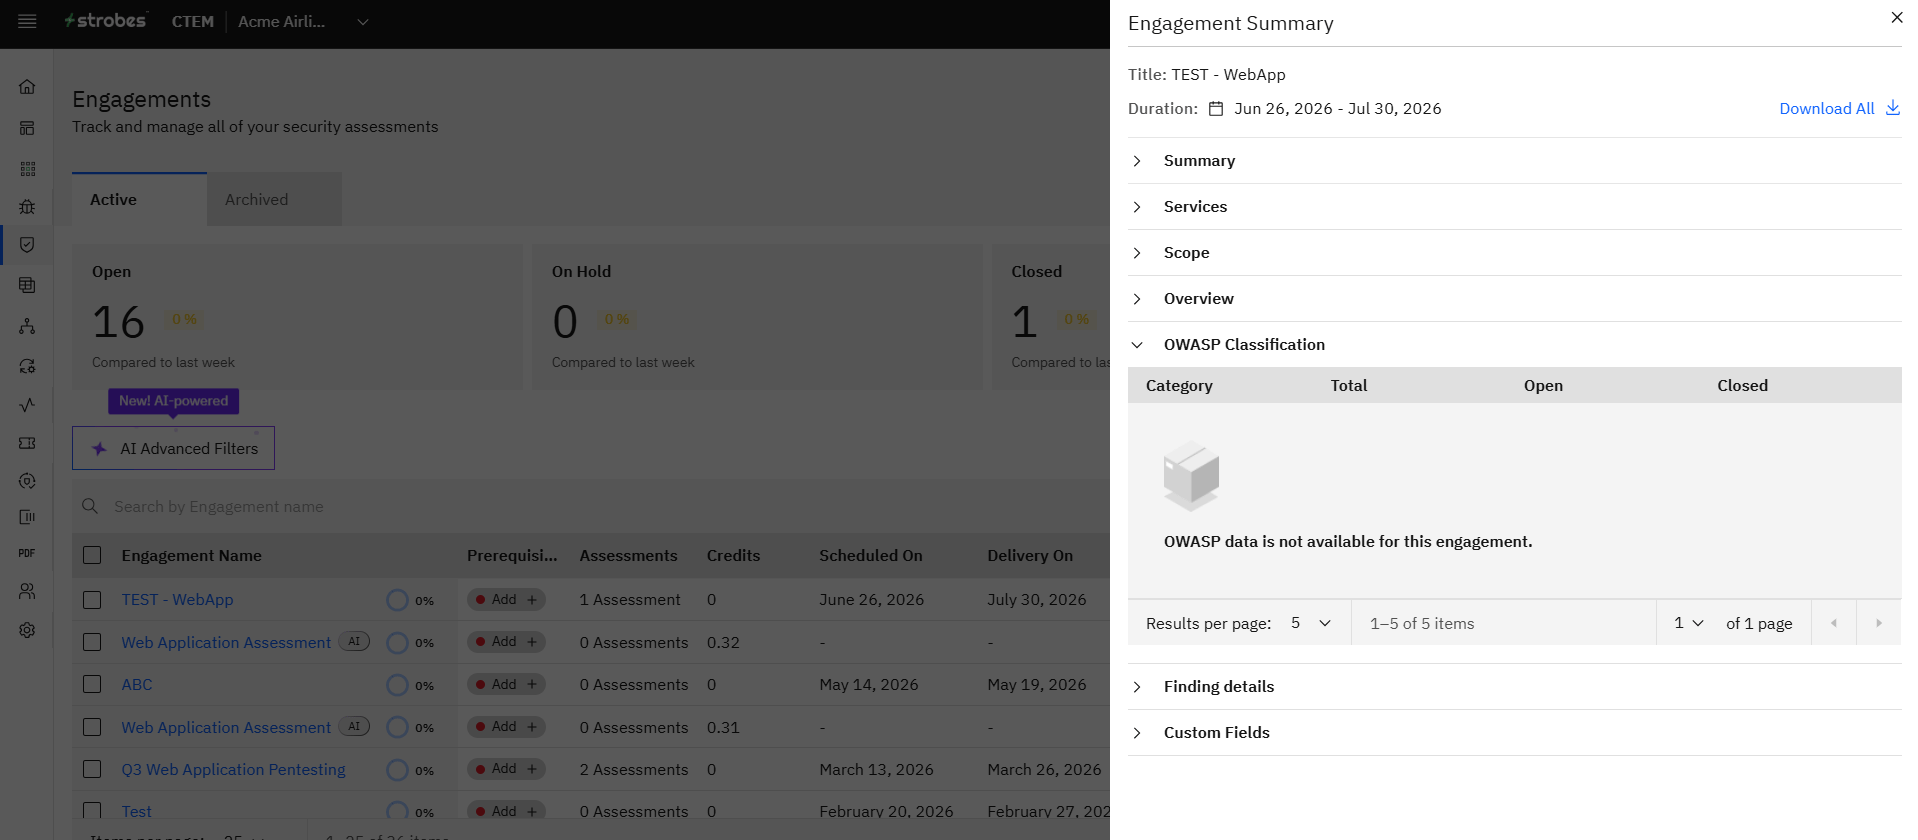Expand the Custom Fields section

[x=1514, y=733]
